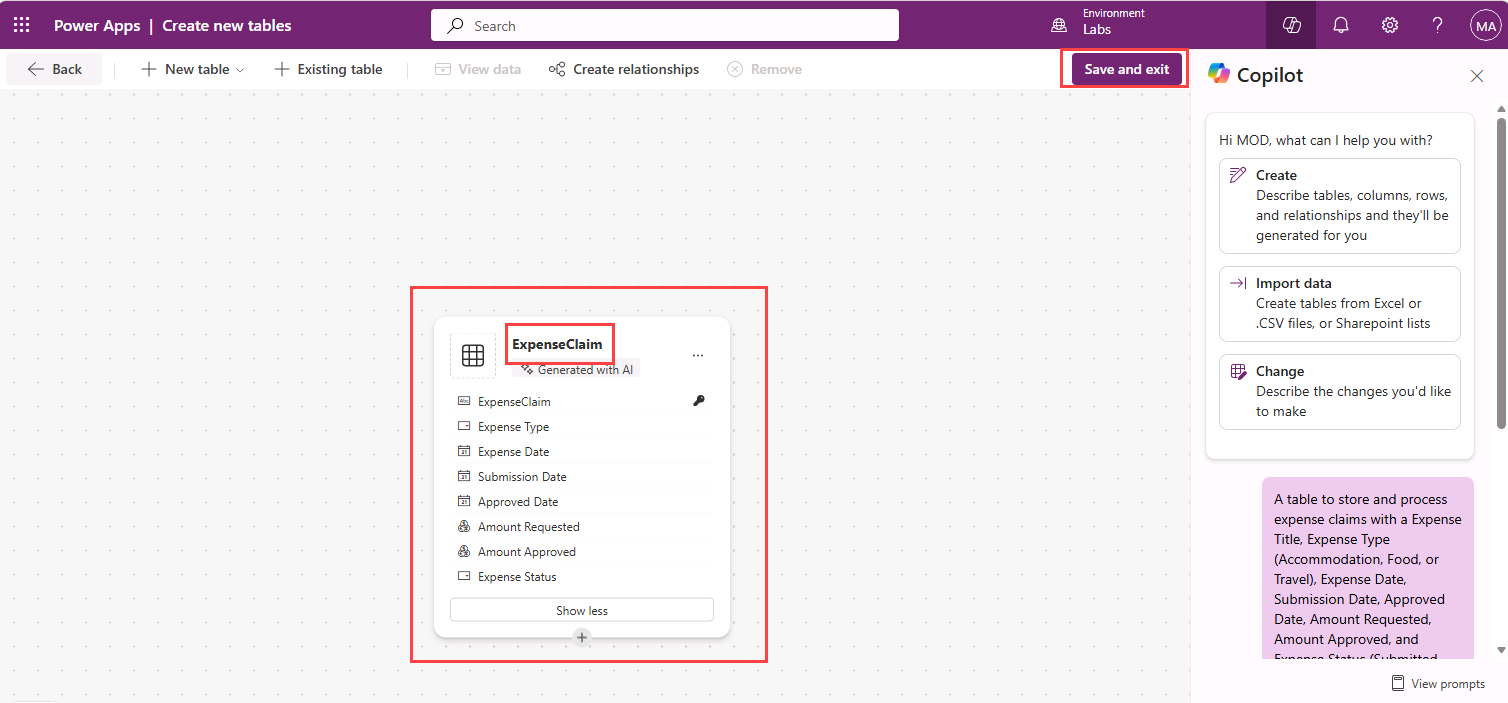Open the help question mark

pos(1437,25)
